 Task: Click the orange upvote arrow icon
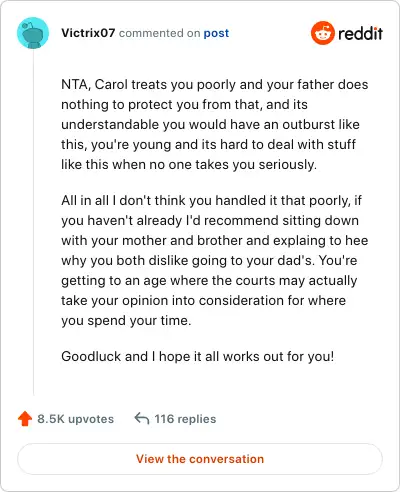25,419
